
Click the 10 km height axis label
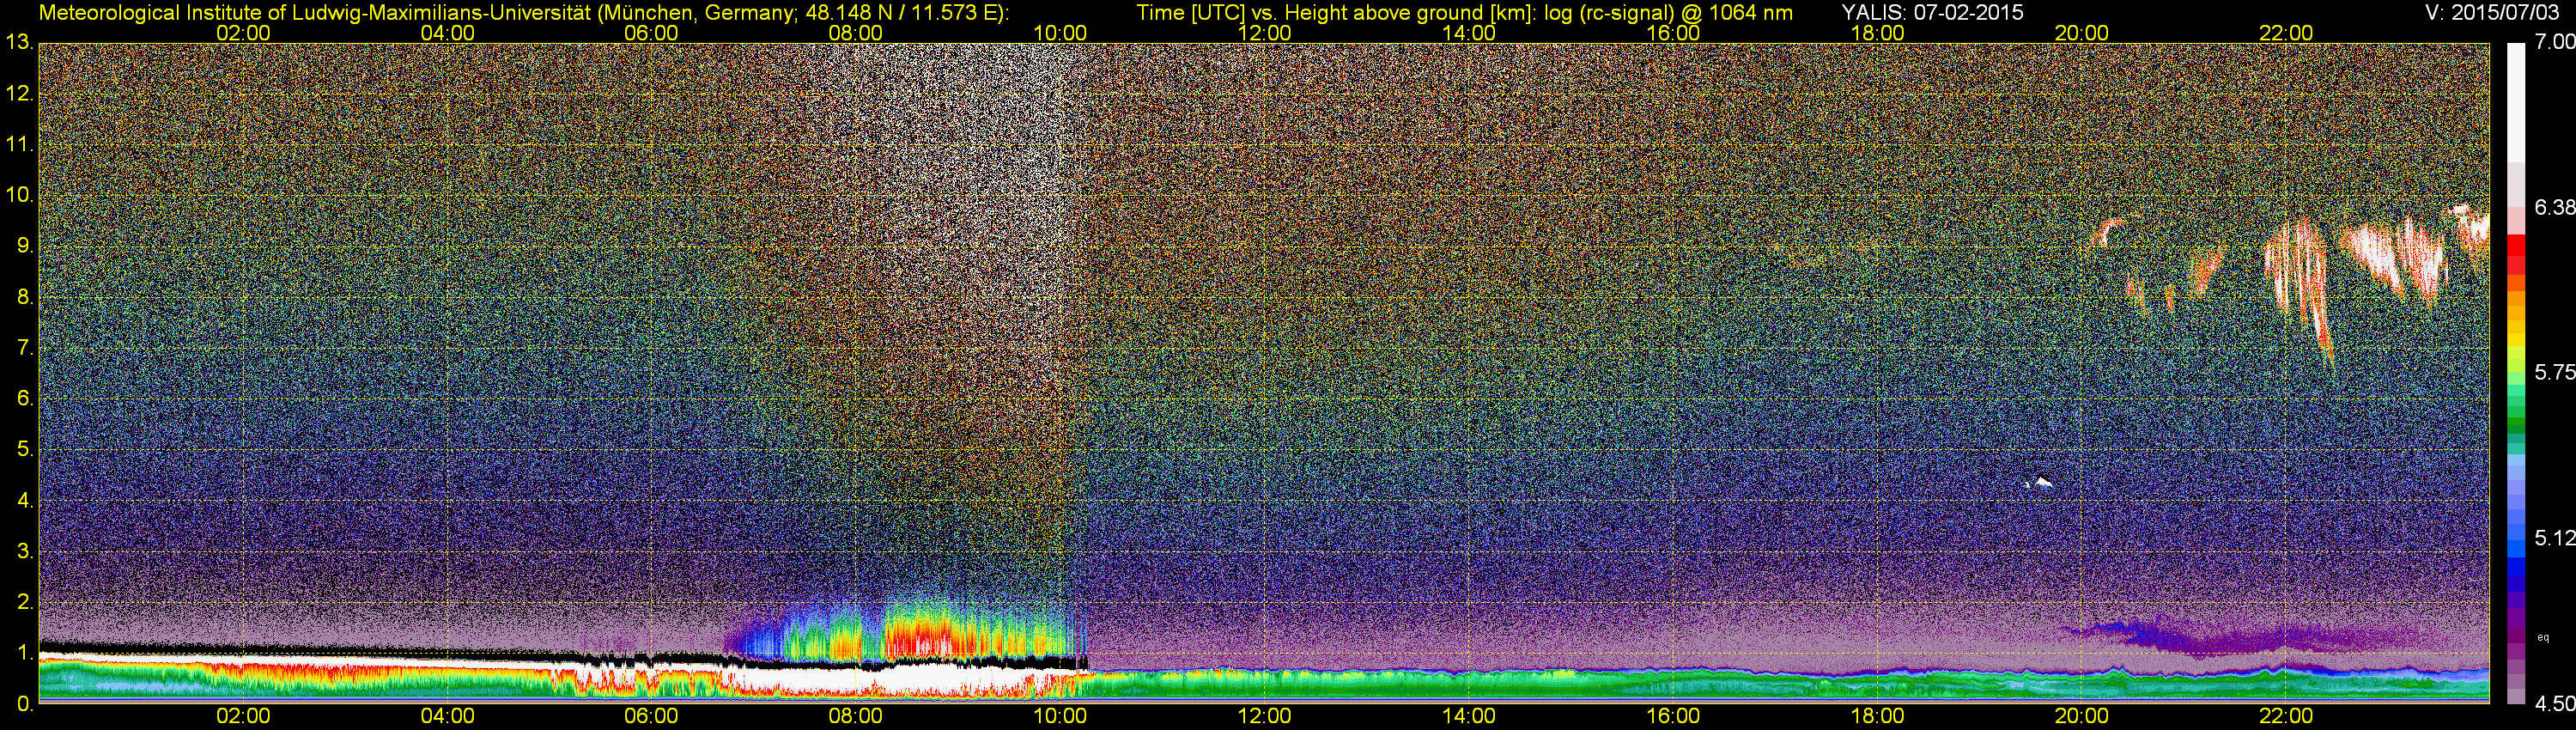point(18,195)
